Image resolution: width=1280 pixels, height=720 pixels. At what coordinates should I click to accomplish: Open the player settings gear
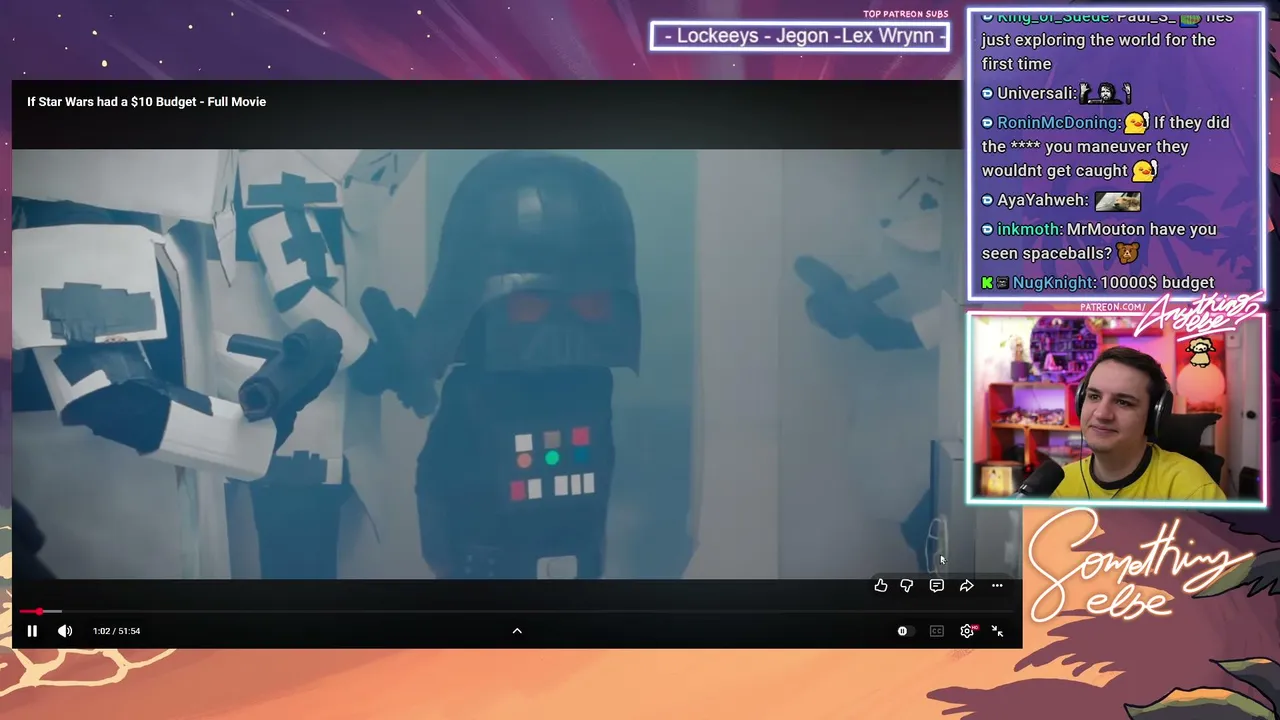click(x=967, y=631)
